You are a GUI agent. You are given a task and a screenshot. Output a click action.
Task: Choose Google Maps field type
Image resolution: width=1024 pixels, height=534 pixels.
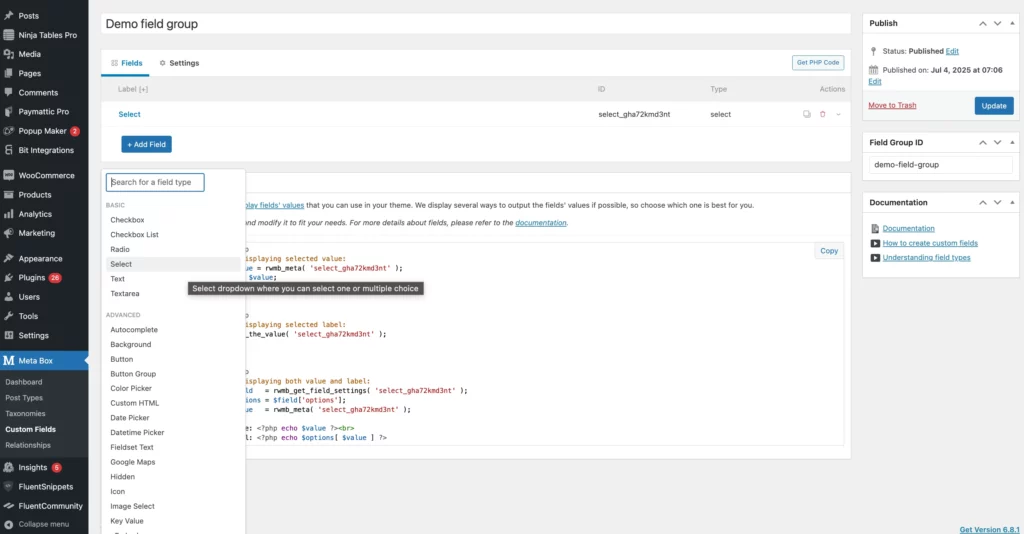(x=133, y=462)
